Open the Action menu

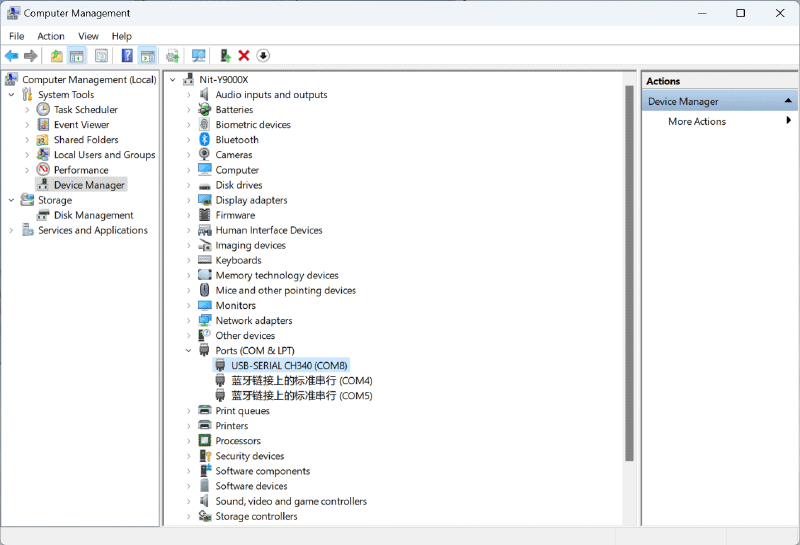pyautogui.click(x=51, y=36)
